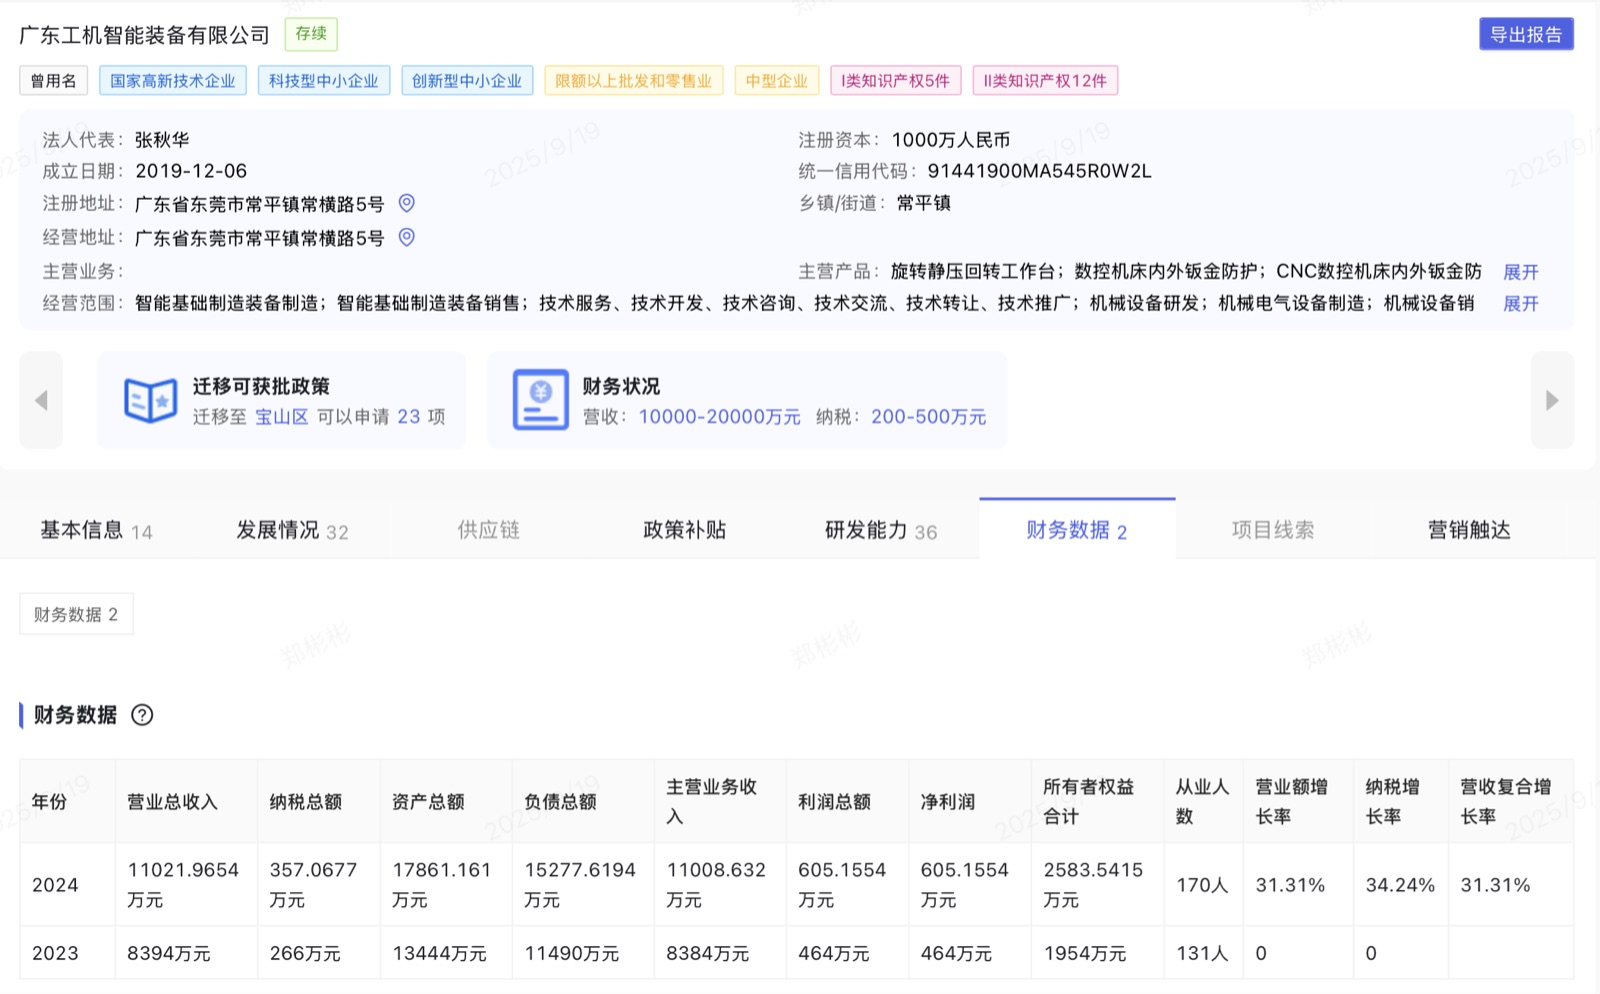The width and height of the screenshot is (1600, 994).
Task: Click the 科技型中小企业 tag
Action: 324,81
